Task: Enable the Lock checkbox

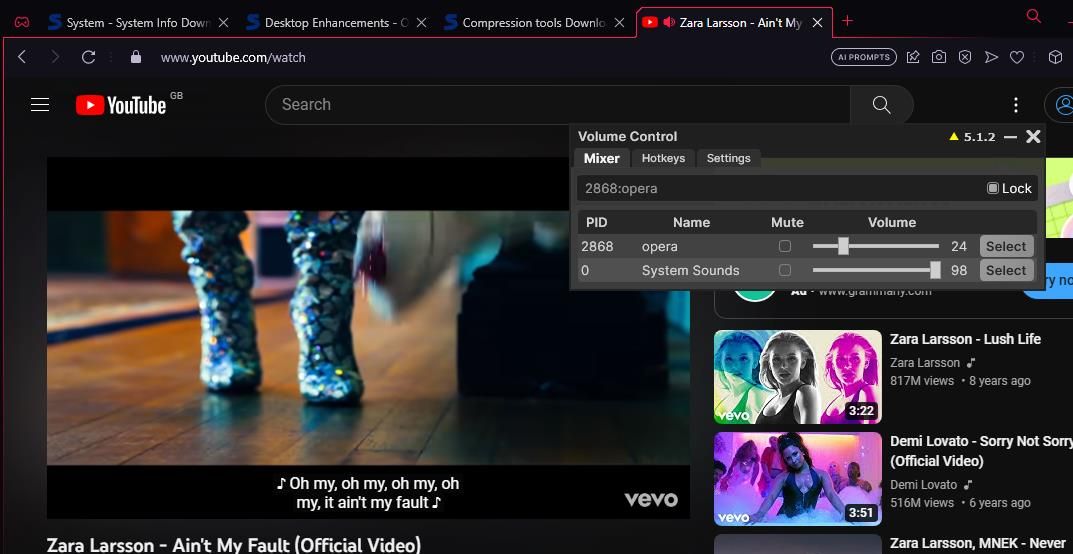Action: pyautogui.click(x=992, y=188)
